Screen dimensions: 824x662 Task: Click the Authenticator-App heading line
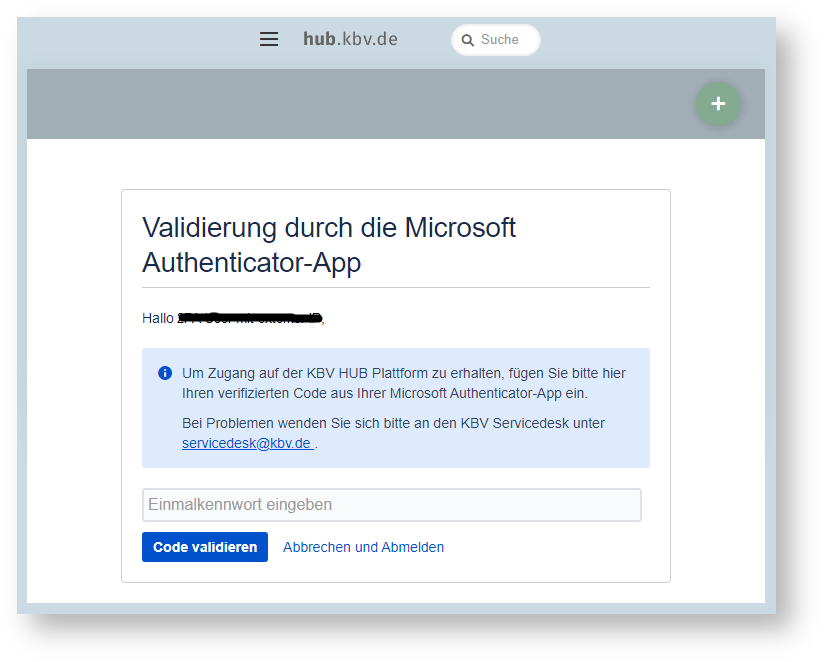click(x=251, y=263)
